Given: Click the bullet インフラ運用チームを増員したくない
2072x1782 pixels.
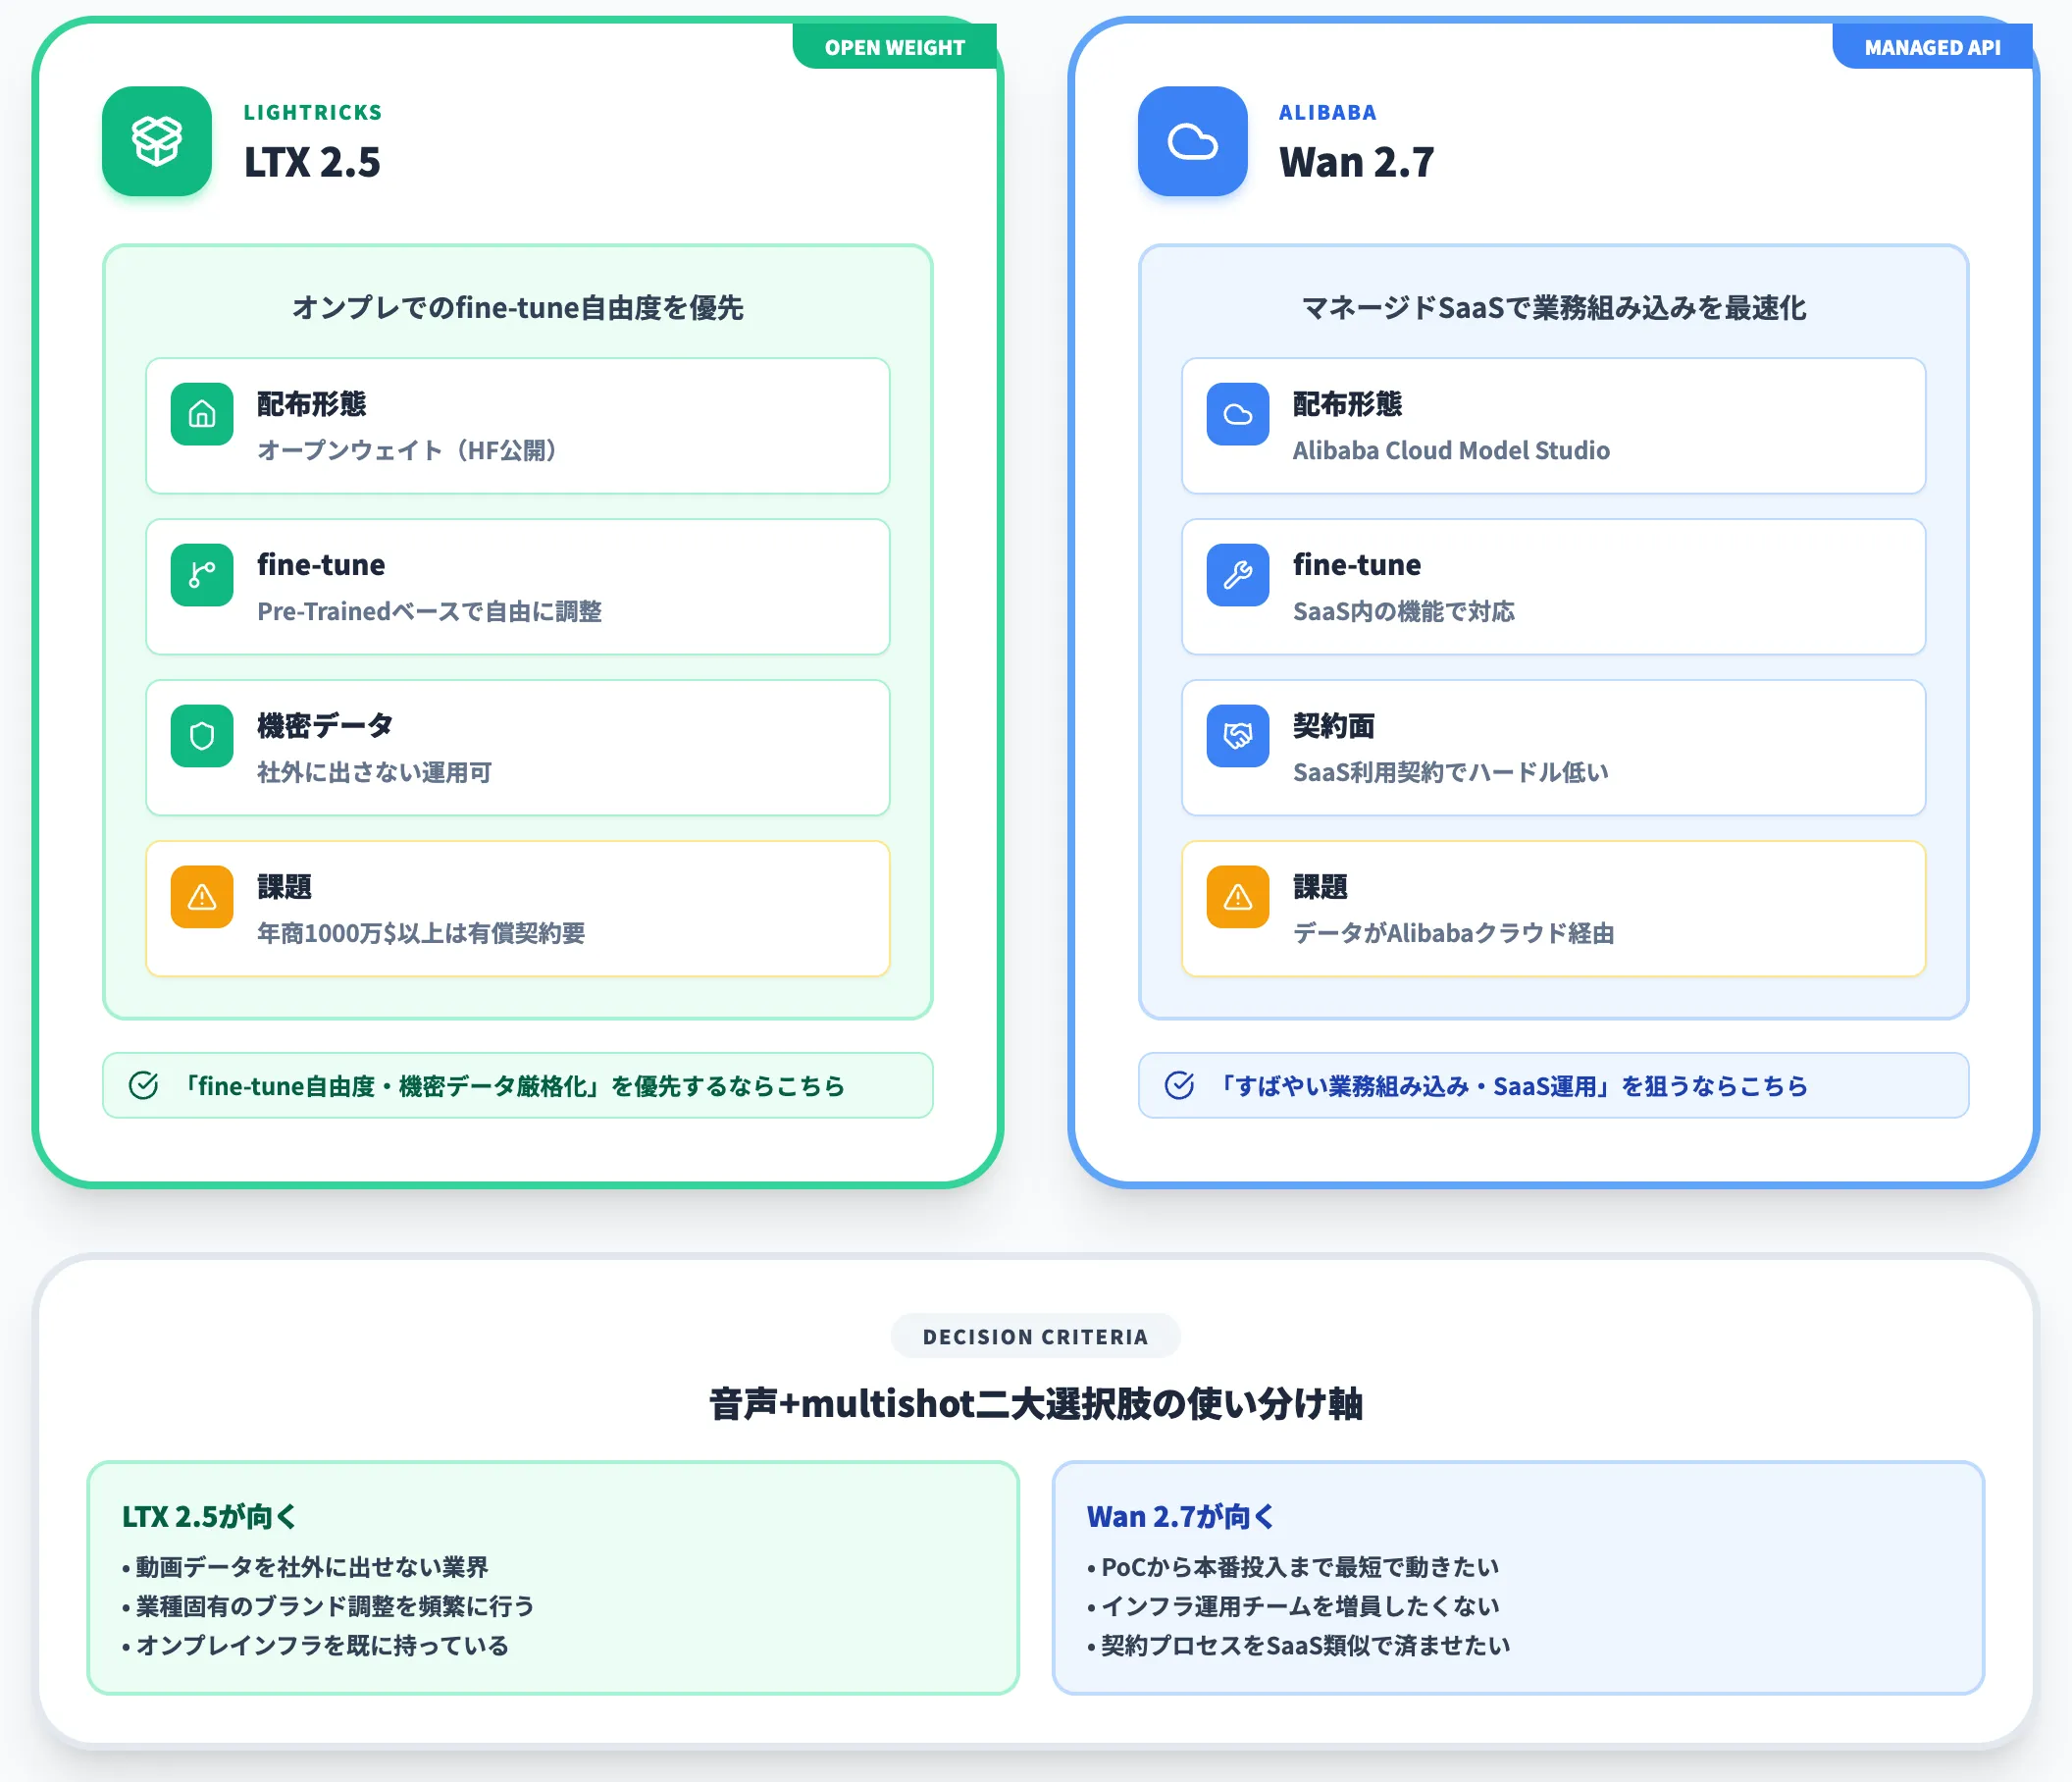Looking at the screenshot, I should coord(1293,1605).
